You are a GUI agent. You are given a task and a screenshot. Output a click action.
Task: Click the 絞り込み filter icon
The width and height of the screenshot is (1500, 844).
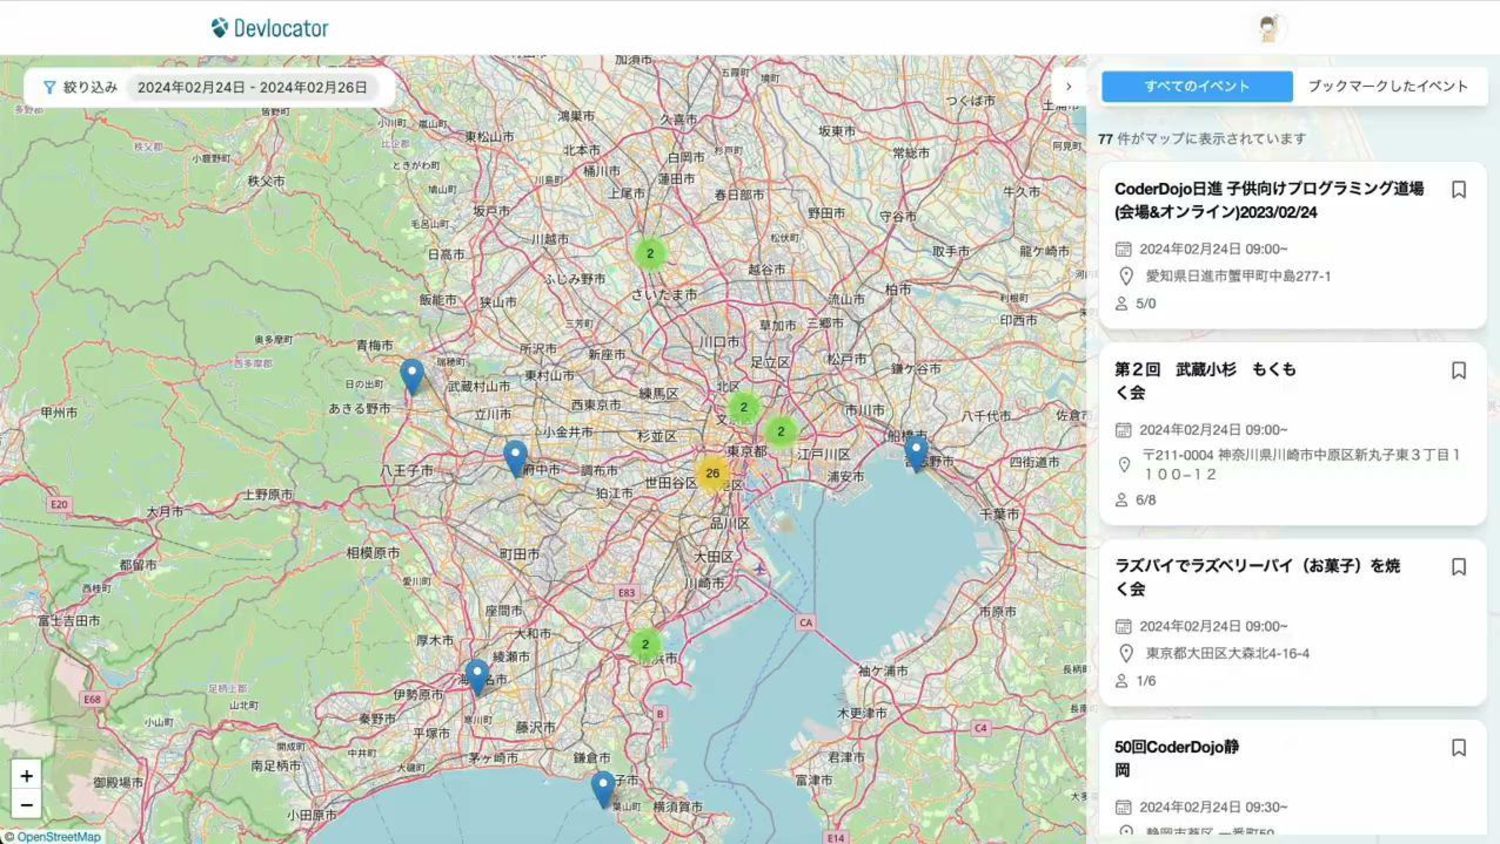tap(49, 87)
